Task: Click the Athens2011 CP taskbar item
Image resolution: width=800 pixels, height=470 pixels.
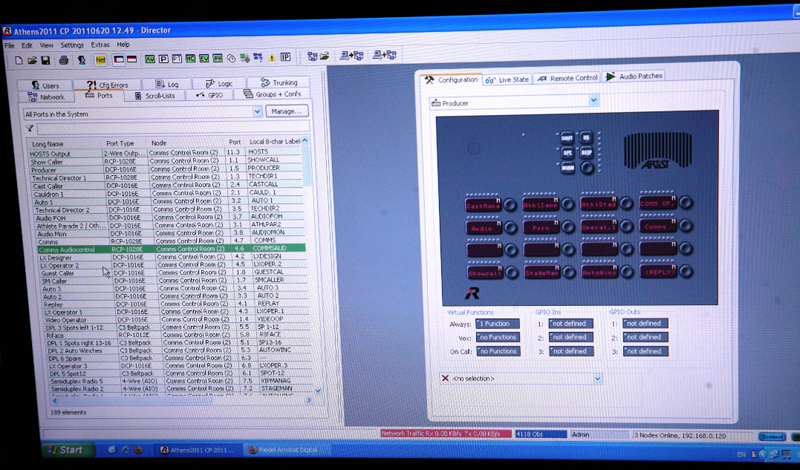Action: coord(198,450)
